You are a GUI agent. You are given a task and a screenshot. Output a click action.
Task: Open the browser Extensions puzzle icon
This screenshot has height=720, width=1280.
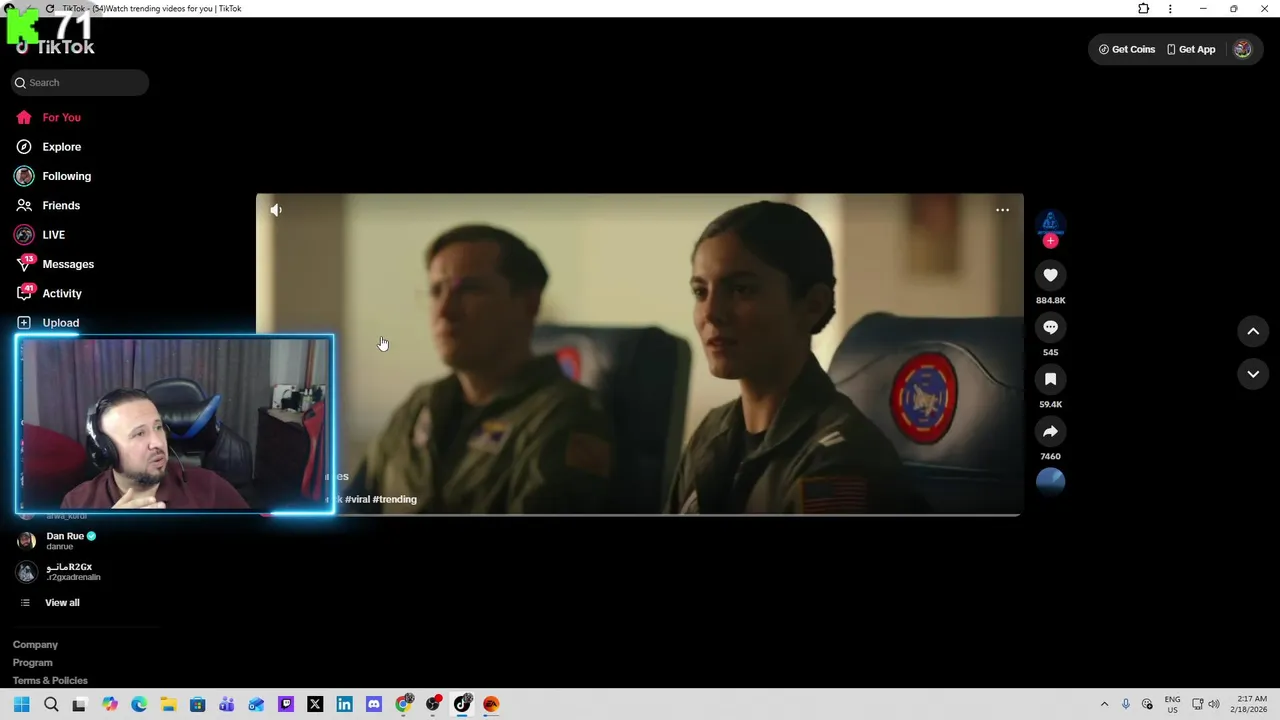(1144, 9)
